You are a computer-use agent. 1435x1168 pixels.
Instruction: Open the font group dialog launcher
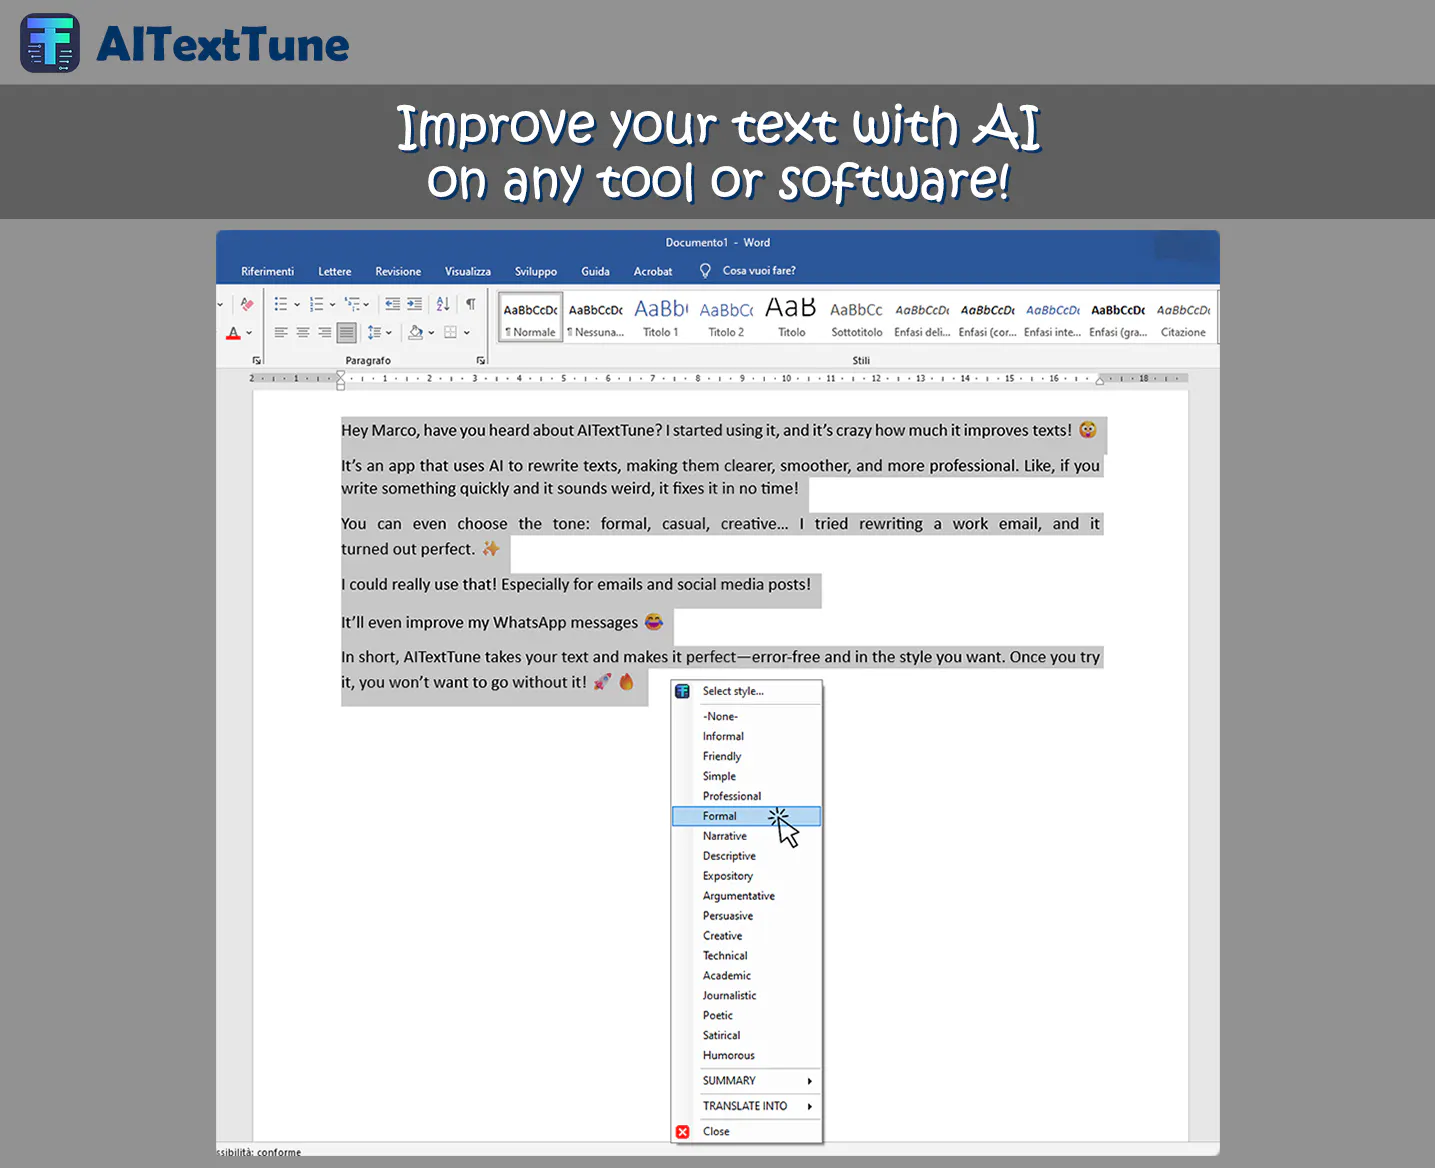click(257, 360)
